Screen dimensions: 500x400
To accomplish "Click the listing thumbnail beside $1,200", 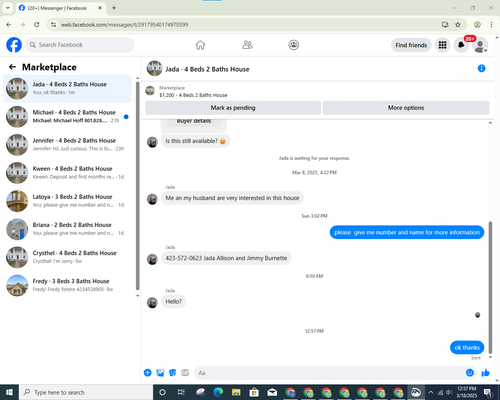I will coord(150,91).
